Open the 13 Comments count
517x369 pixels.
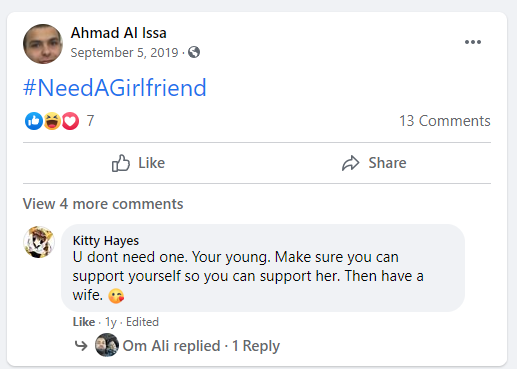point(445,121)
